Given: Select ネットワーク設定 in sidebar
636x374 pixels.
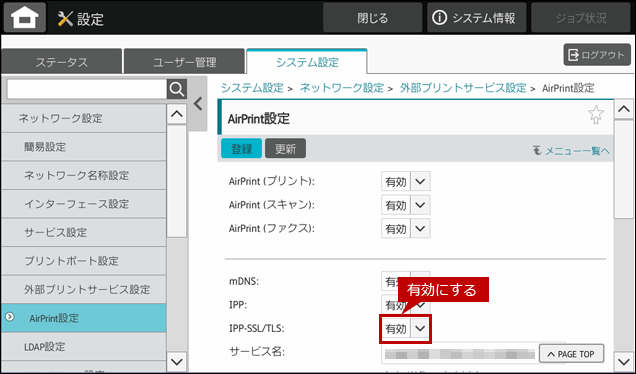Looking at the screenshot, I should click(x=84, y=118).
